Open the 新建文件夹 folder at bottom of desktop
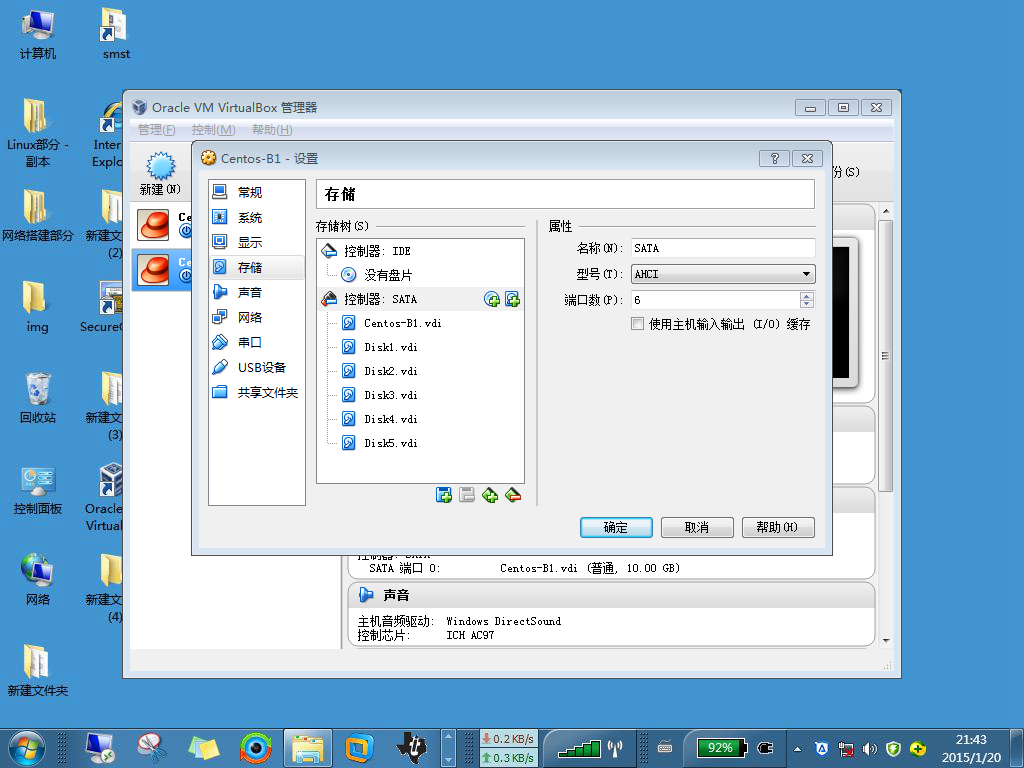The width and height of the screenshot is (1024, 768). coord(37,671)
